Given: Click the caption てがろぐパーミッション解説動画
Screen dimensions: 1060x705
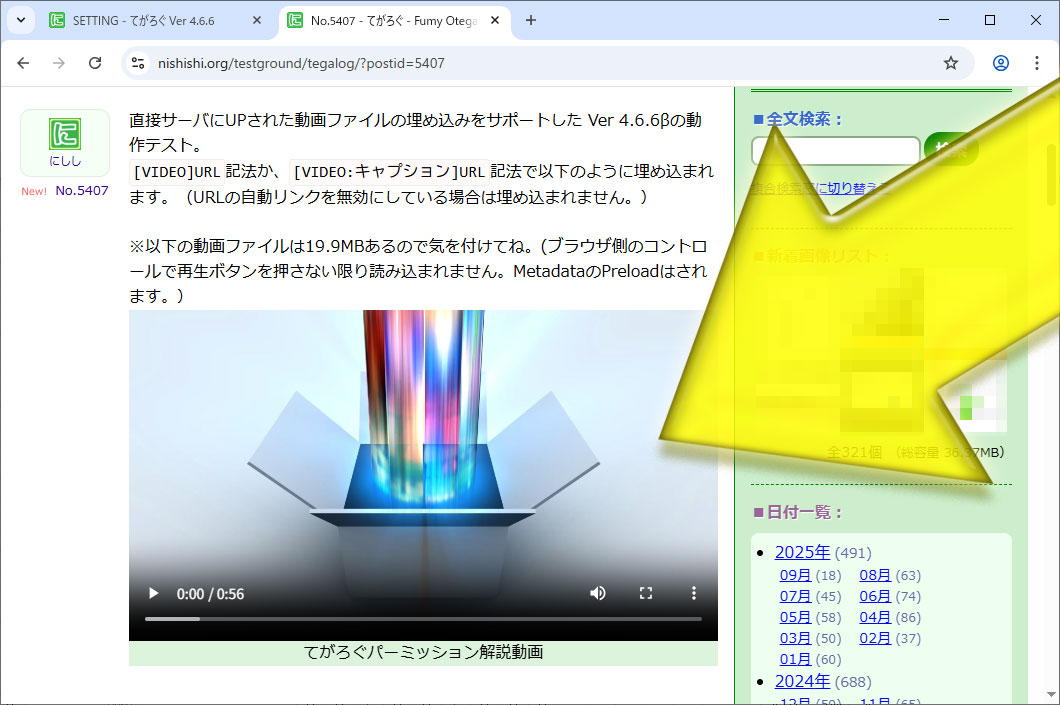Looking at the screenshot, I should (423, 652).
